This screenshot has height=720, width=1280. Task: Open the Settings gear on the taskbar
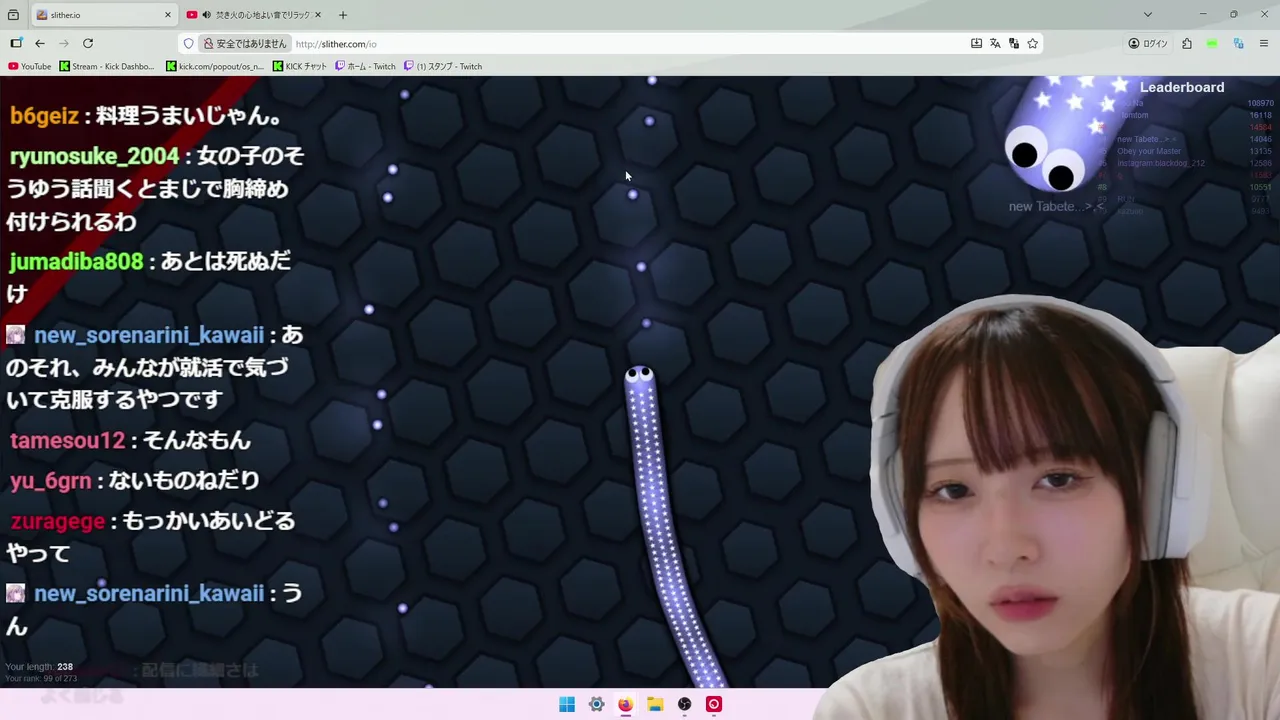pos(596,704)
